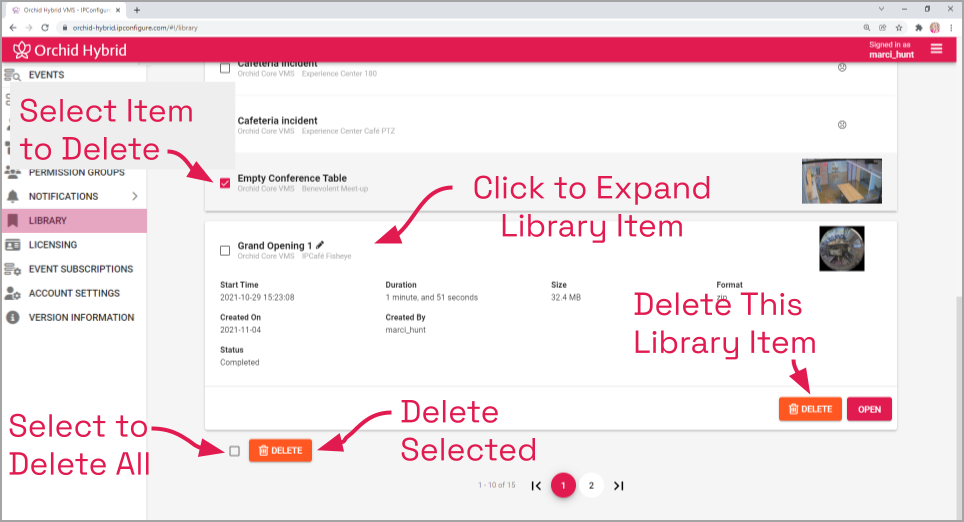Image resolution: width=964 pixels, height=522 pixels.
Task: Click the status icon on the first Cafeteria incident row
Action: [842, 68]
